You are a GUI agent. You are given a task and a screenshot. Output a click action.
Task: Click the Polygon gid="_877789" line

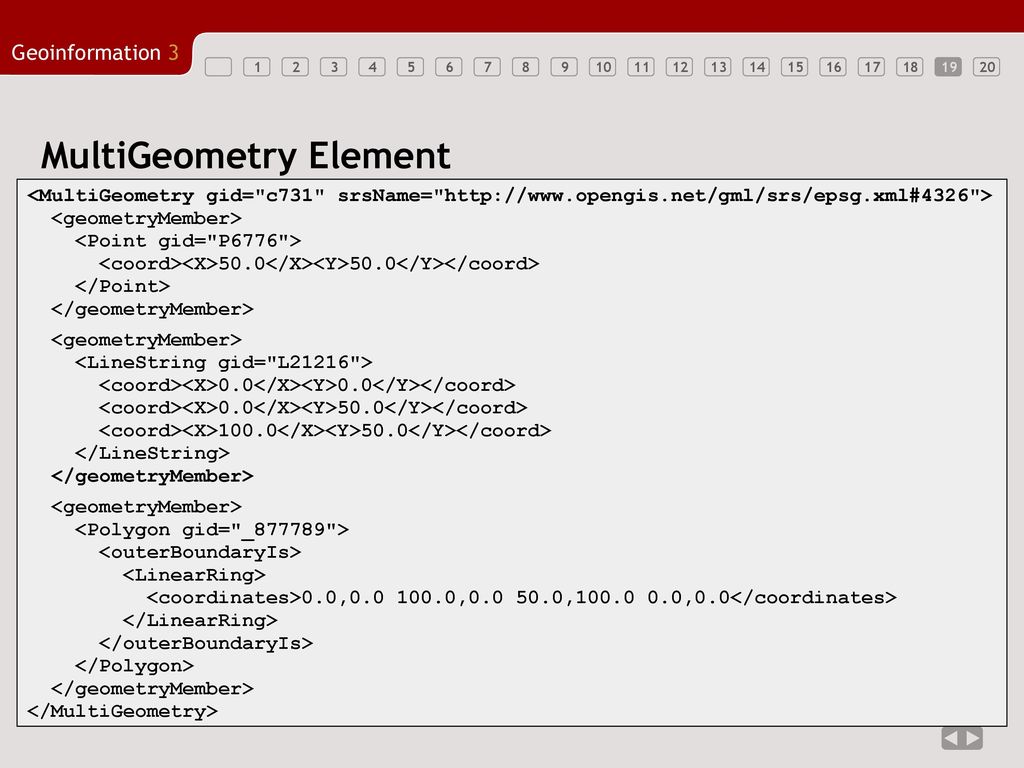click(x=212, y=529)
